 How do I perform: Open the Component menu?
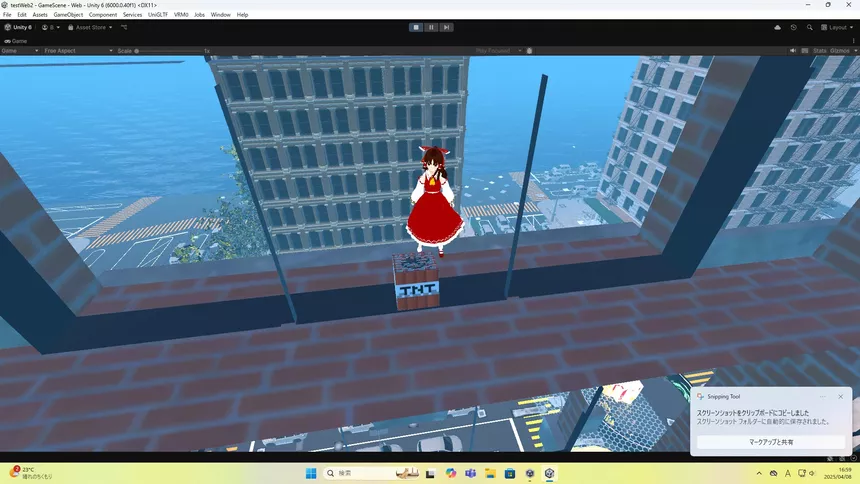click(103, 15)
